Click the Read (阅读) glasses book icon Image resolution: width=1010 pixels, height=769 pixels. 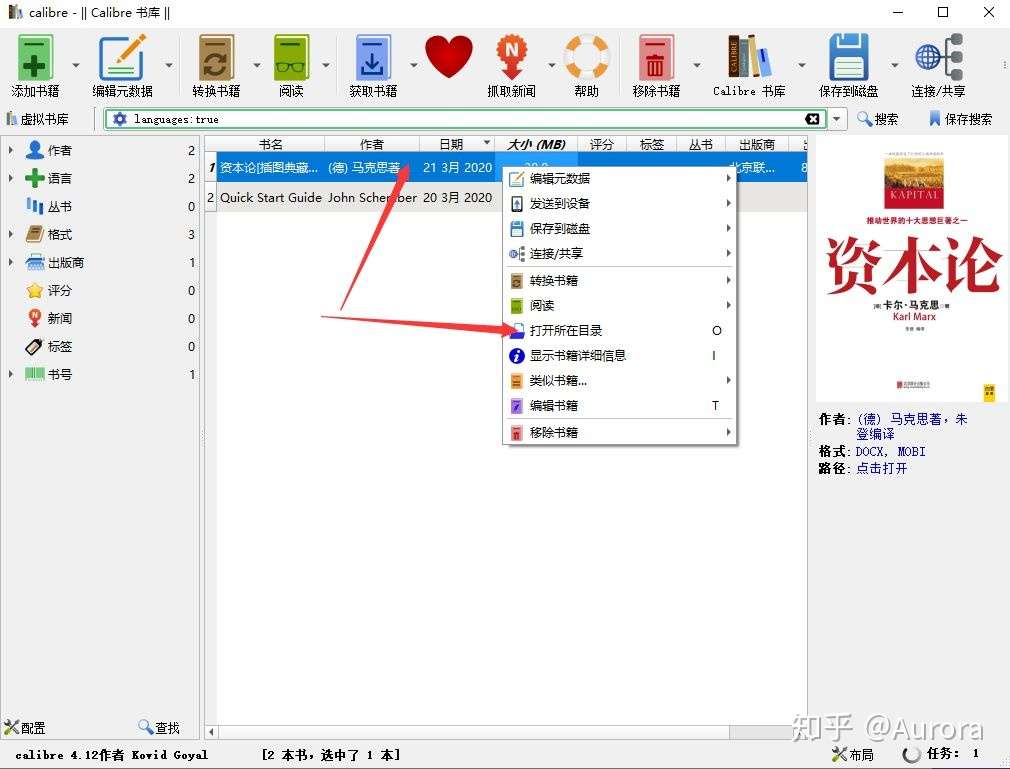[291, 58]
